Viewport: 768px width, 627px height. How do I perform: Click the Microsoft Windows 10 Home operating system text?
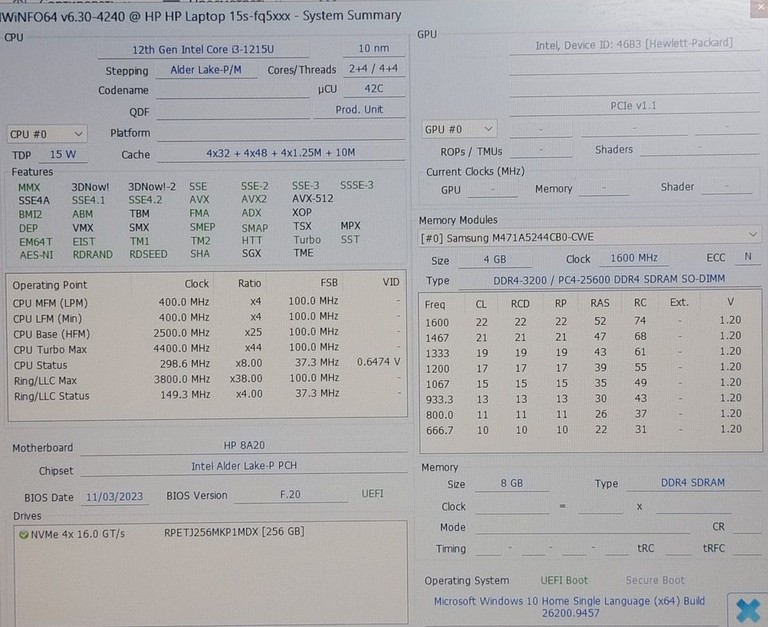[570, 607]
